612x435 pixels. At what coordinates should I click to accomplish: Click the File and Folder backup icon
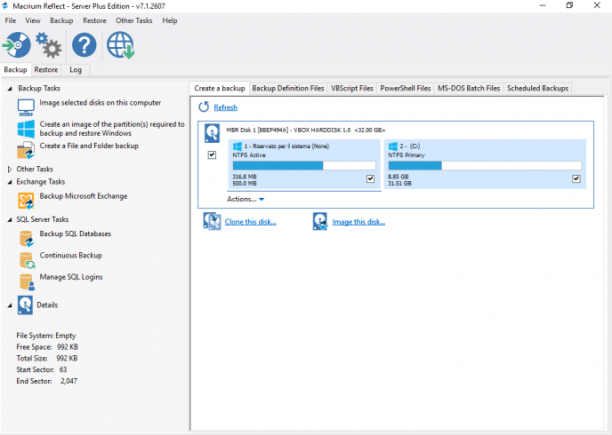pyautogui.click(x=26, y=150)
